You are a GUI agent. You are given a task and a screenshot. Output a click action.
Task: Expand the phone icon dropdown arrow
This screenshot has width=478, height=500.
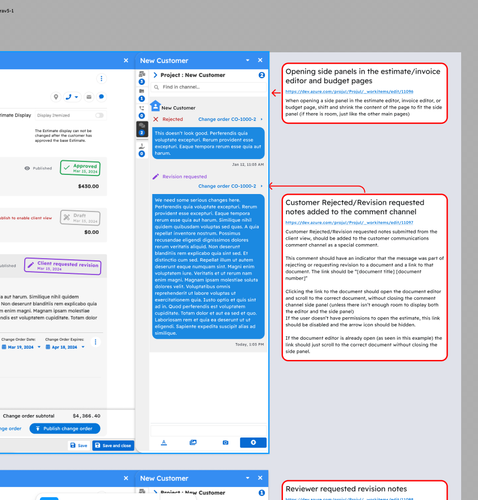click(x=76, y=97)
